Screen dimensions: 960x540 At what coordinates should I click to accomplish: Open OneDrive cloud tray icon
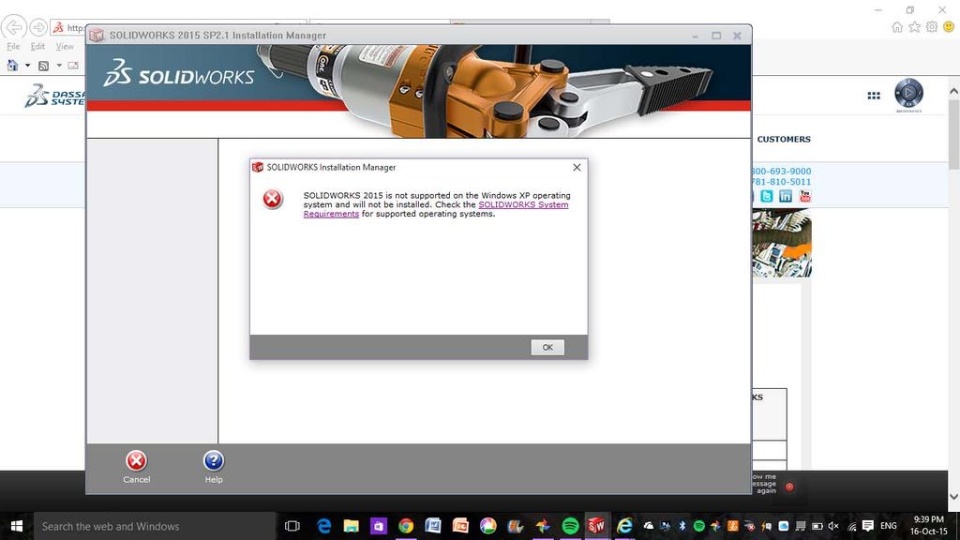click(648, 526)
